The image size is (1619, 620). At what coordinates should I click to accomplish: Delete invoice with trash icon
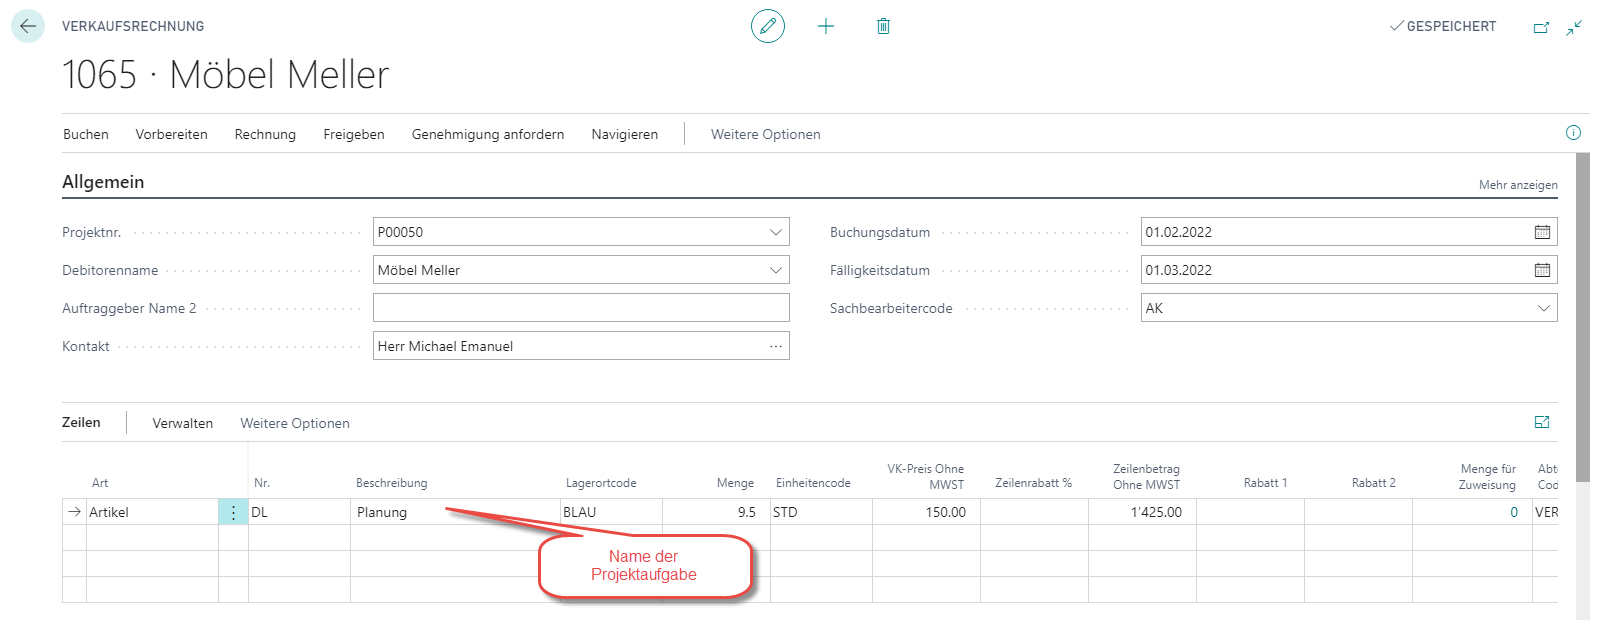tap(883, 26)
